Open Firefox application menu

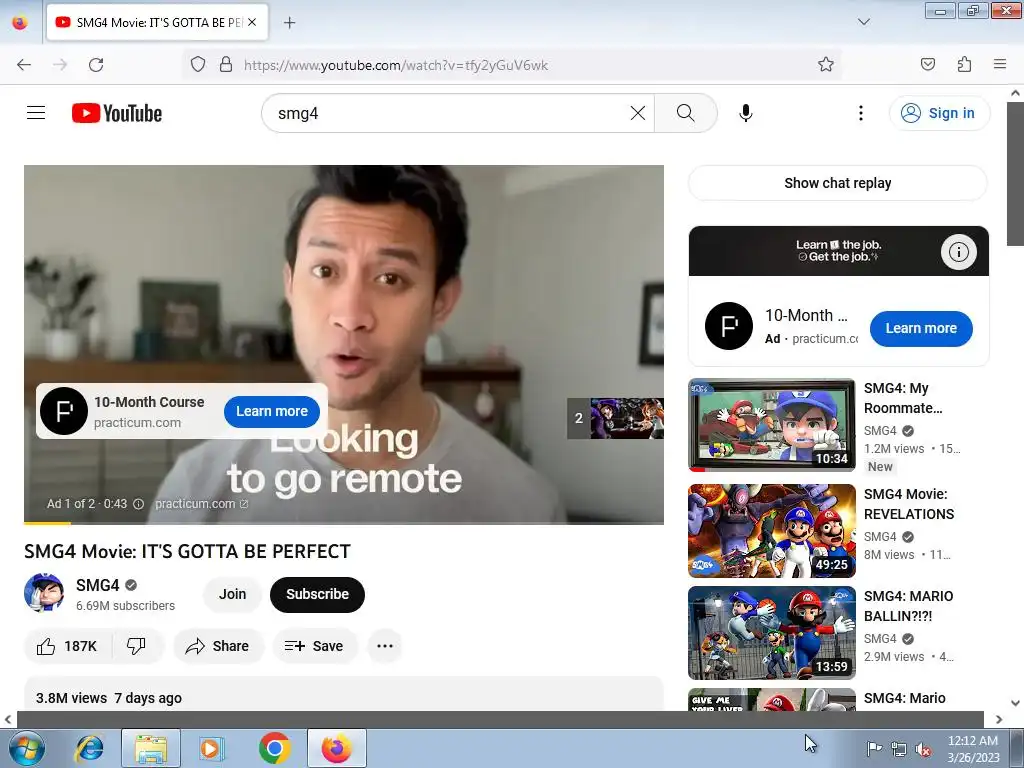click(x=1000, y=64)
